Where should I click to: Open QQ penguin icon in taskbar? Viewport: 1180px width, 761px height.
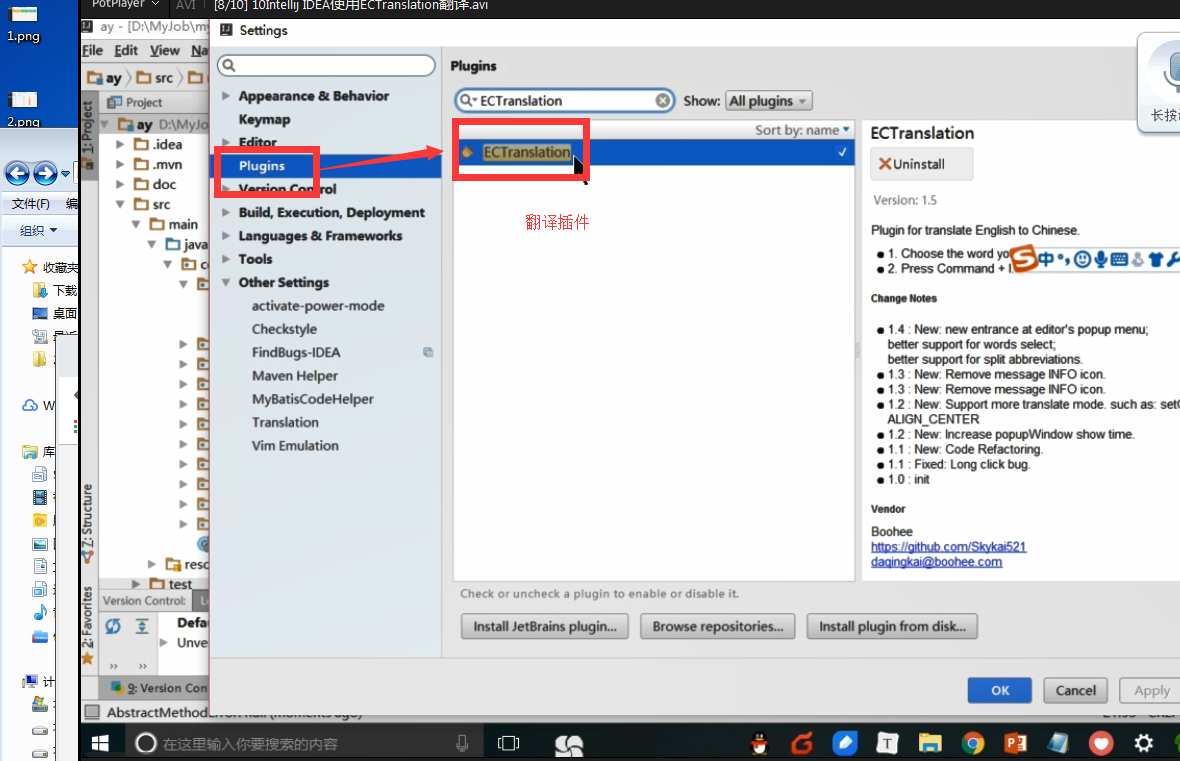coord(759,744)
